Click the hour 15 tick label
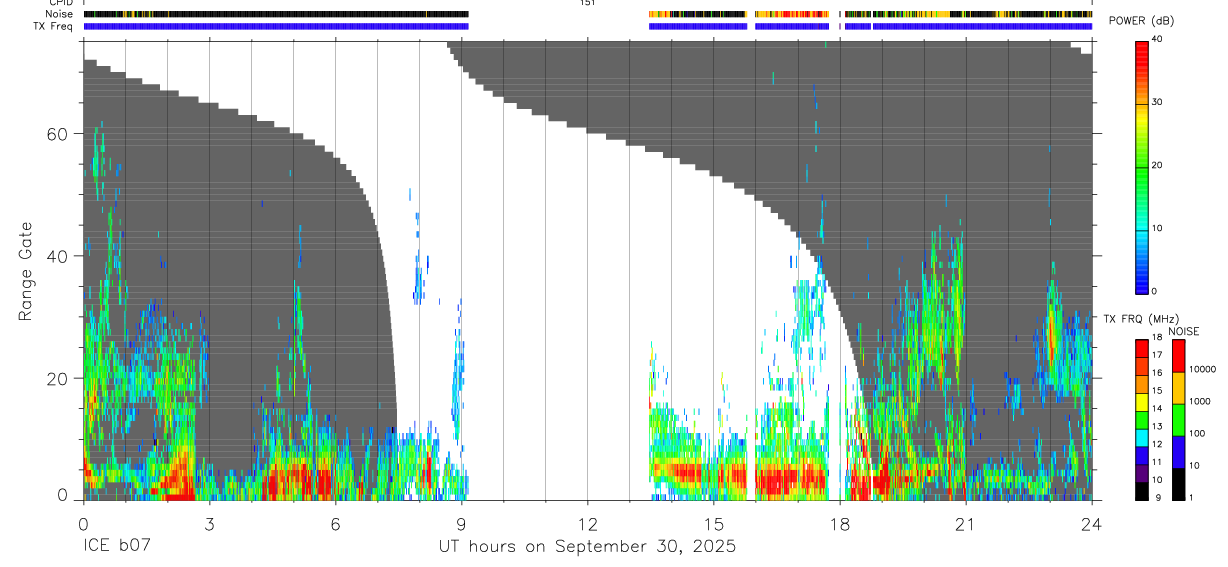Screen dimensions: 1228x567 (713, 522)
